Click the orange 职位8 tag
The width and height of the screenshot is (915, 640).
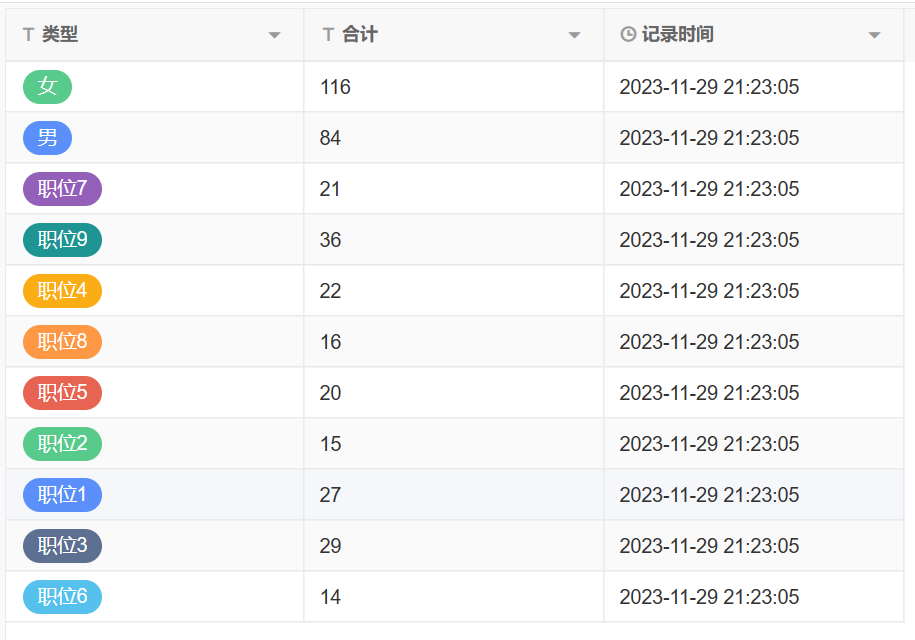(62, 342)
